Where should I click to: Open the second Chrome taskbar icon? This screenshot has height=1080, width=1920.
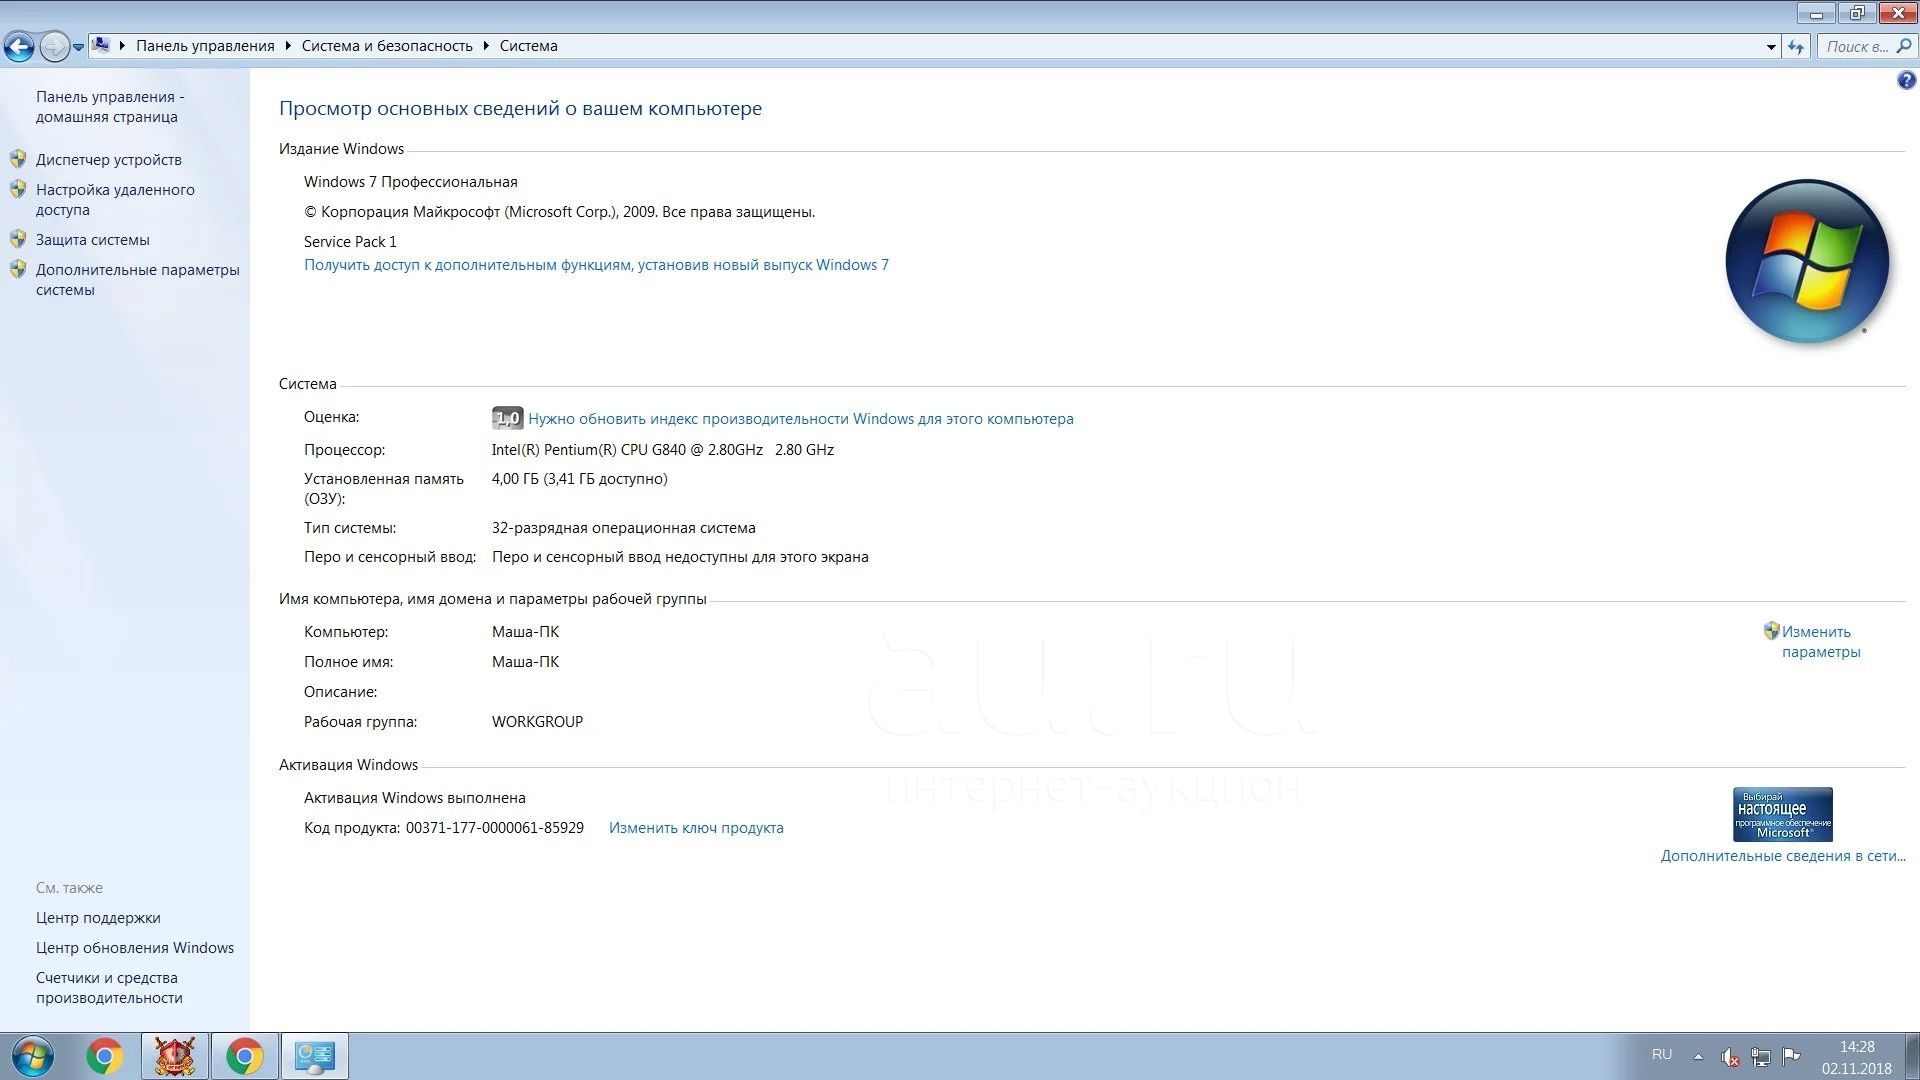coord(244,1056)
